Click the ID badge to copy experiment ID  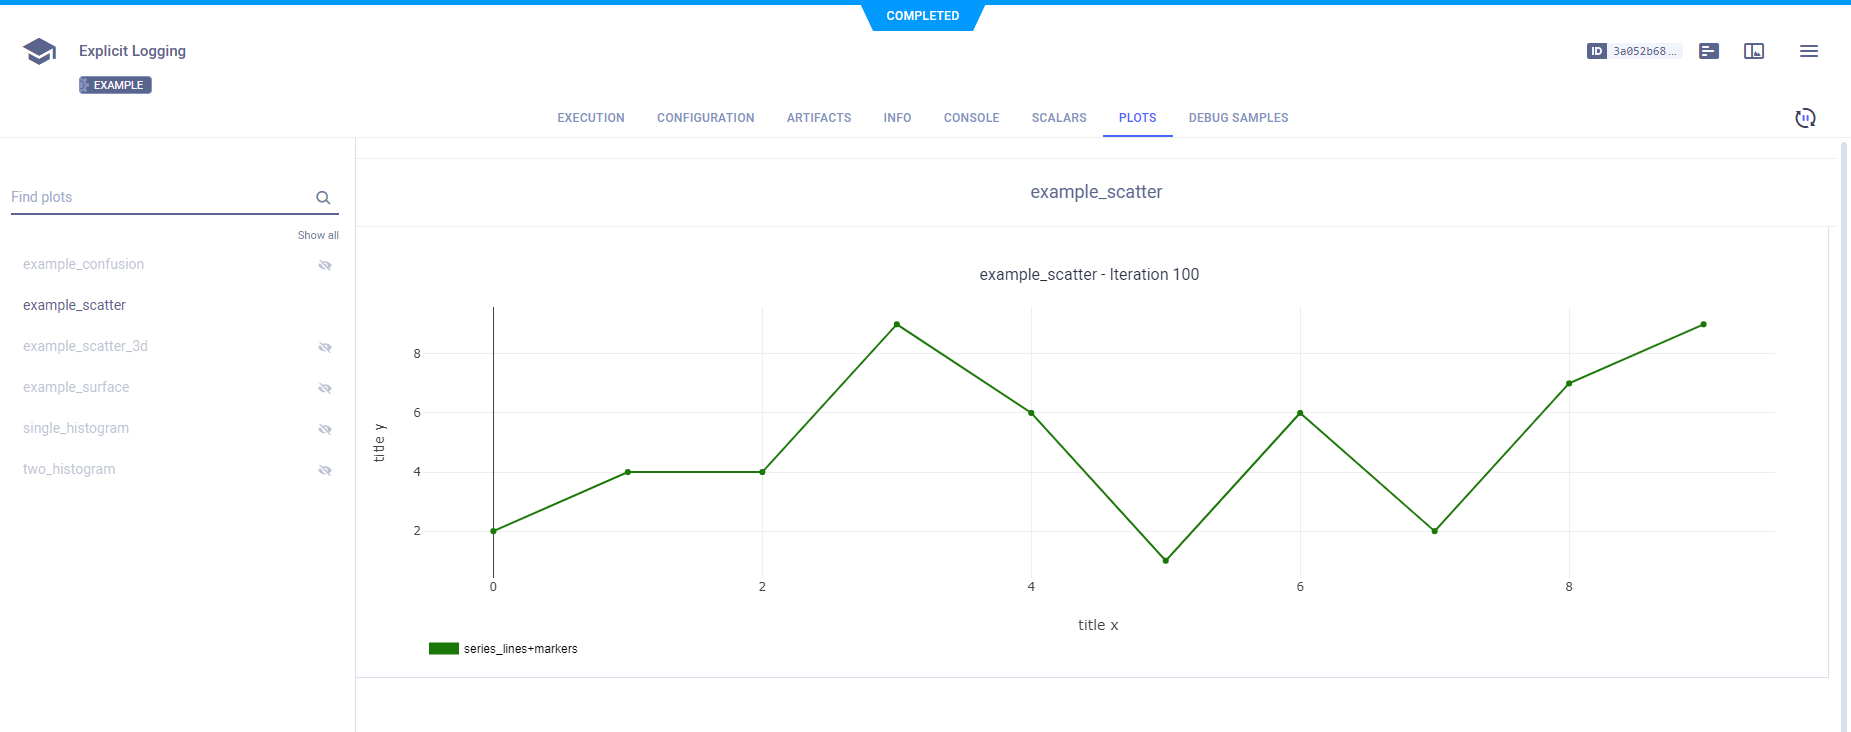tap(1633, 51)
